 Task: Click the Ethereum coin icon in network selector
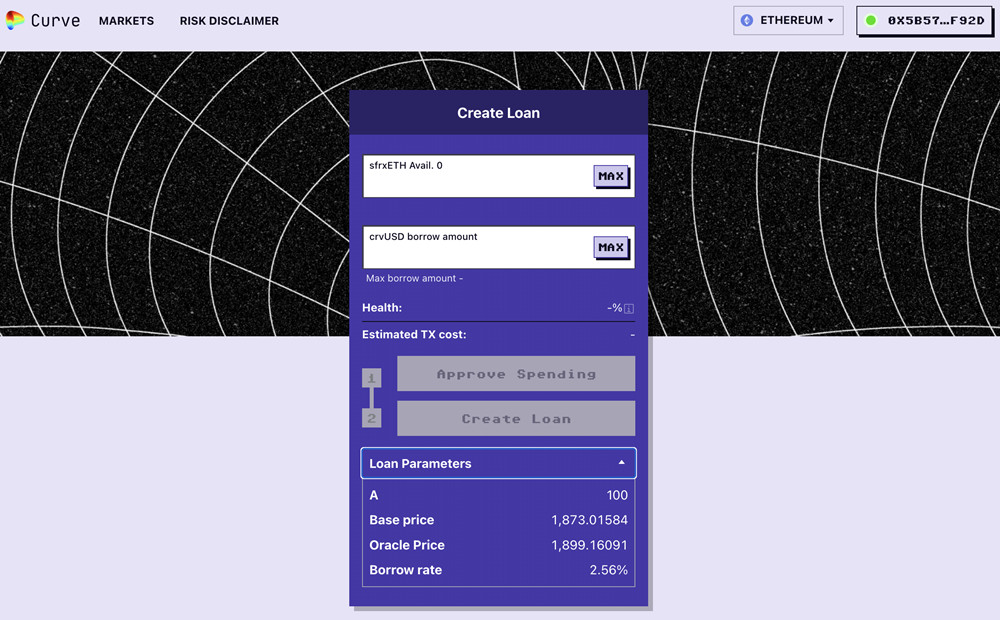[744, 20]
